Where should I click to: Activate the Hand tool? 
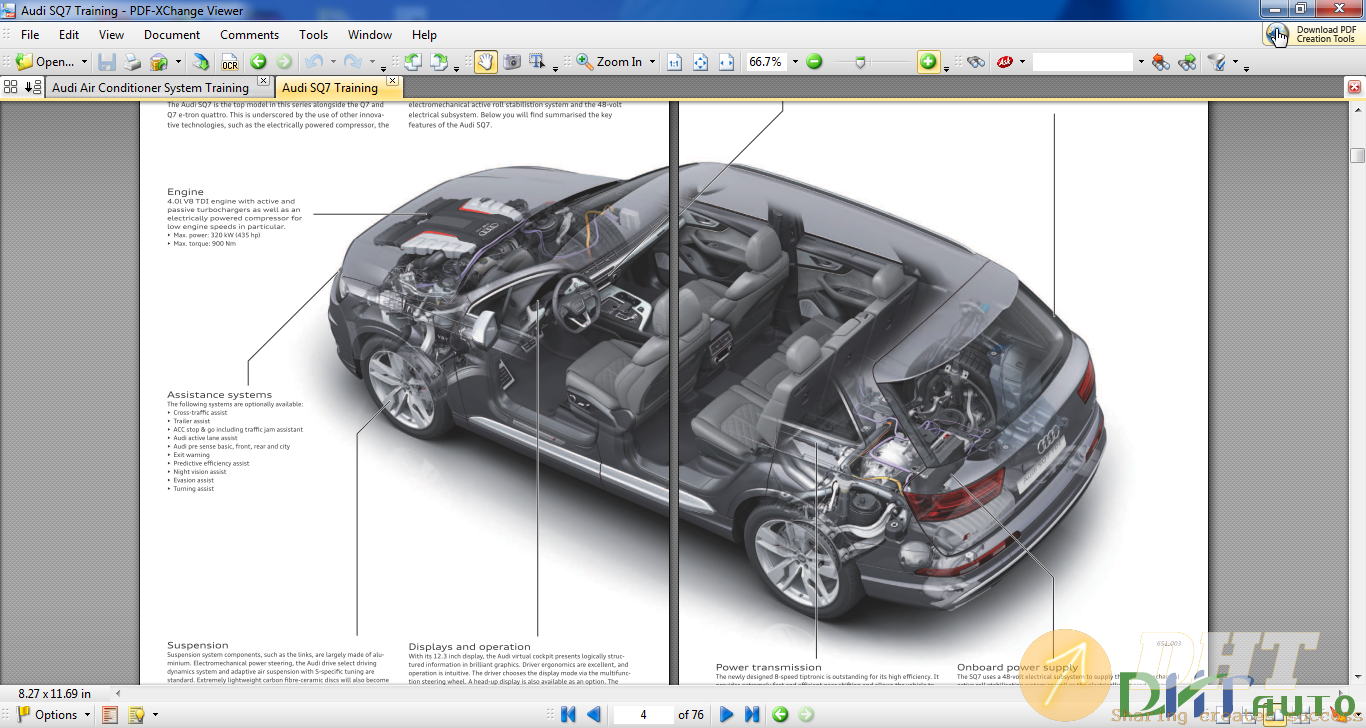coord(485,62)
